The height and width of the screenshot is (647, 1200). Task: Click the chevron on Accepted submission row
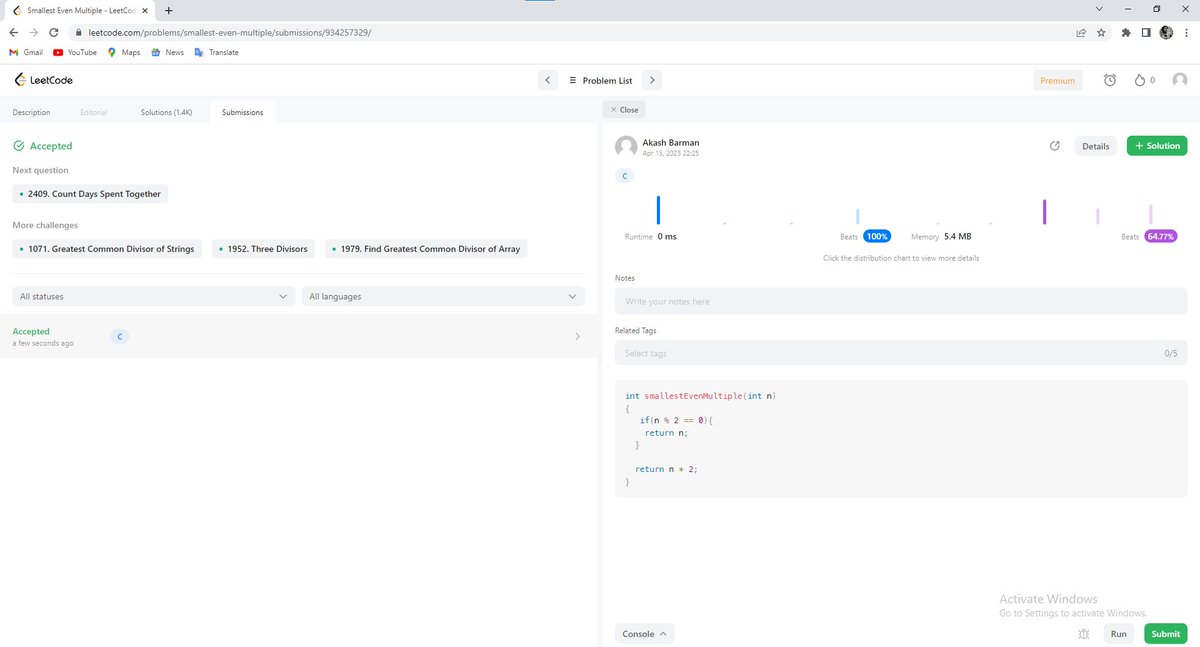point(577,337)
